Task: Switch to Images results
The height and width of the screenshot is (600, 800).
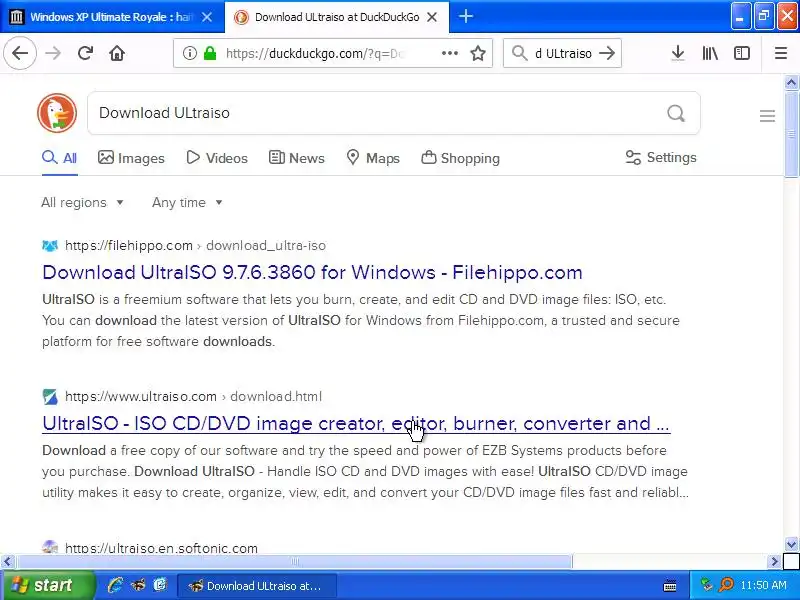Action: [131, 158]
